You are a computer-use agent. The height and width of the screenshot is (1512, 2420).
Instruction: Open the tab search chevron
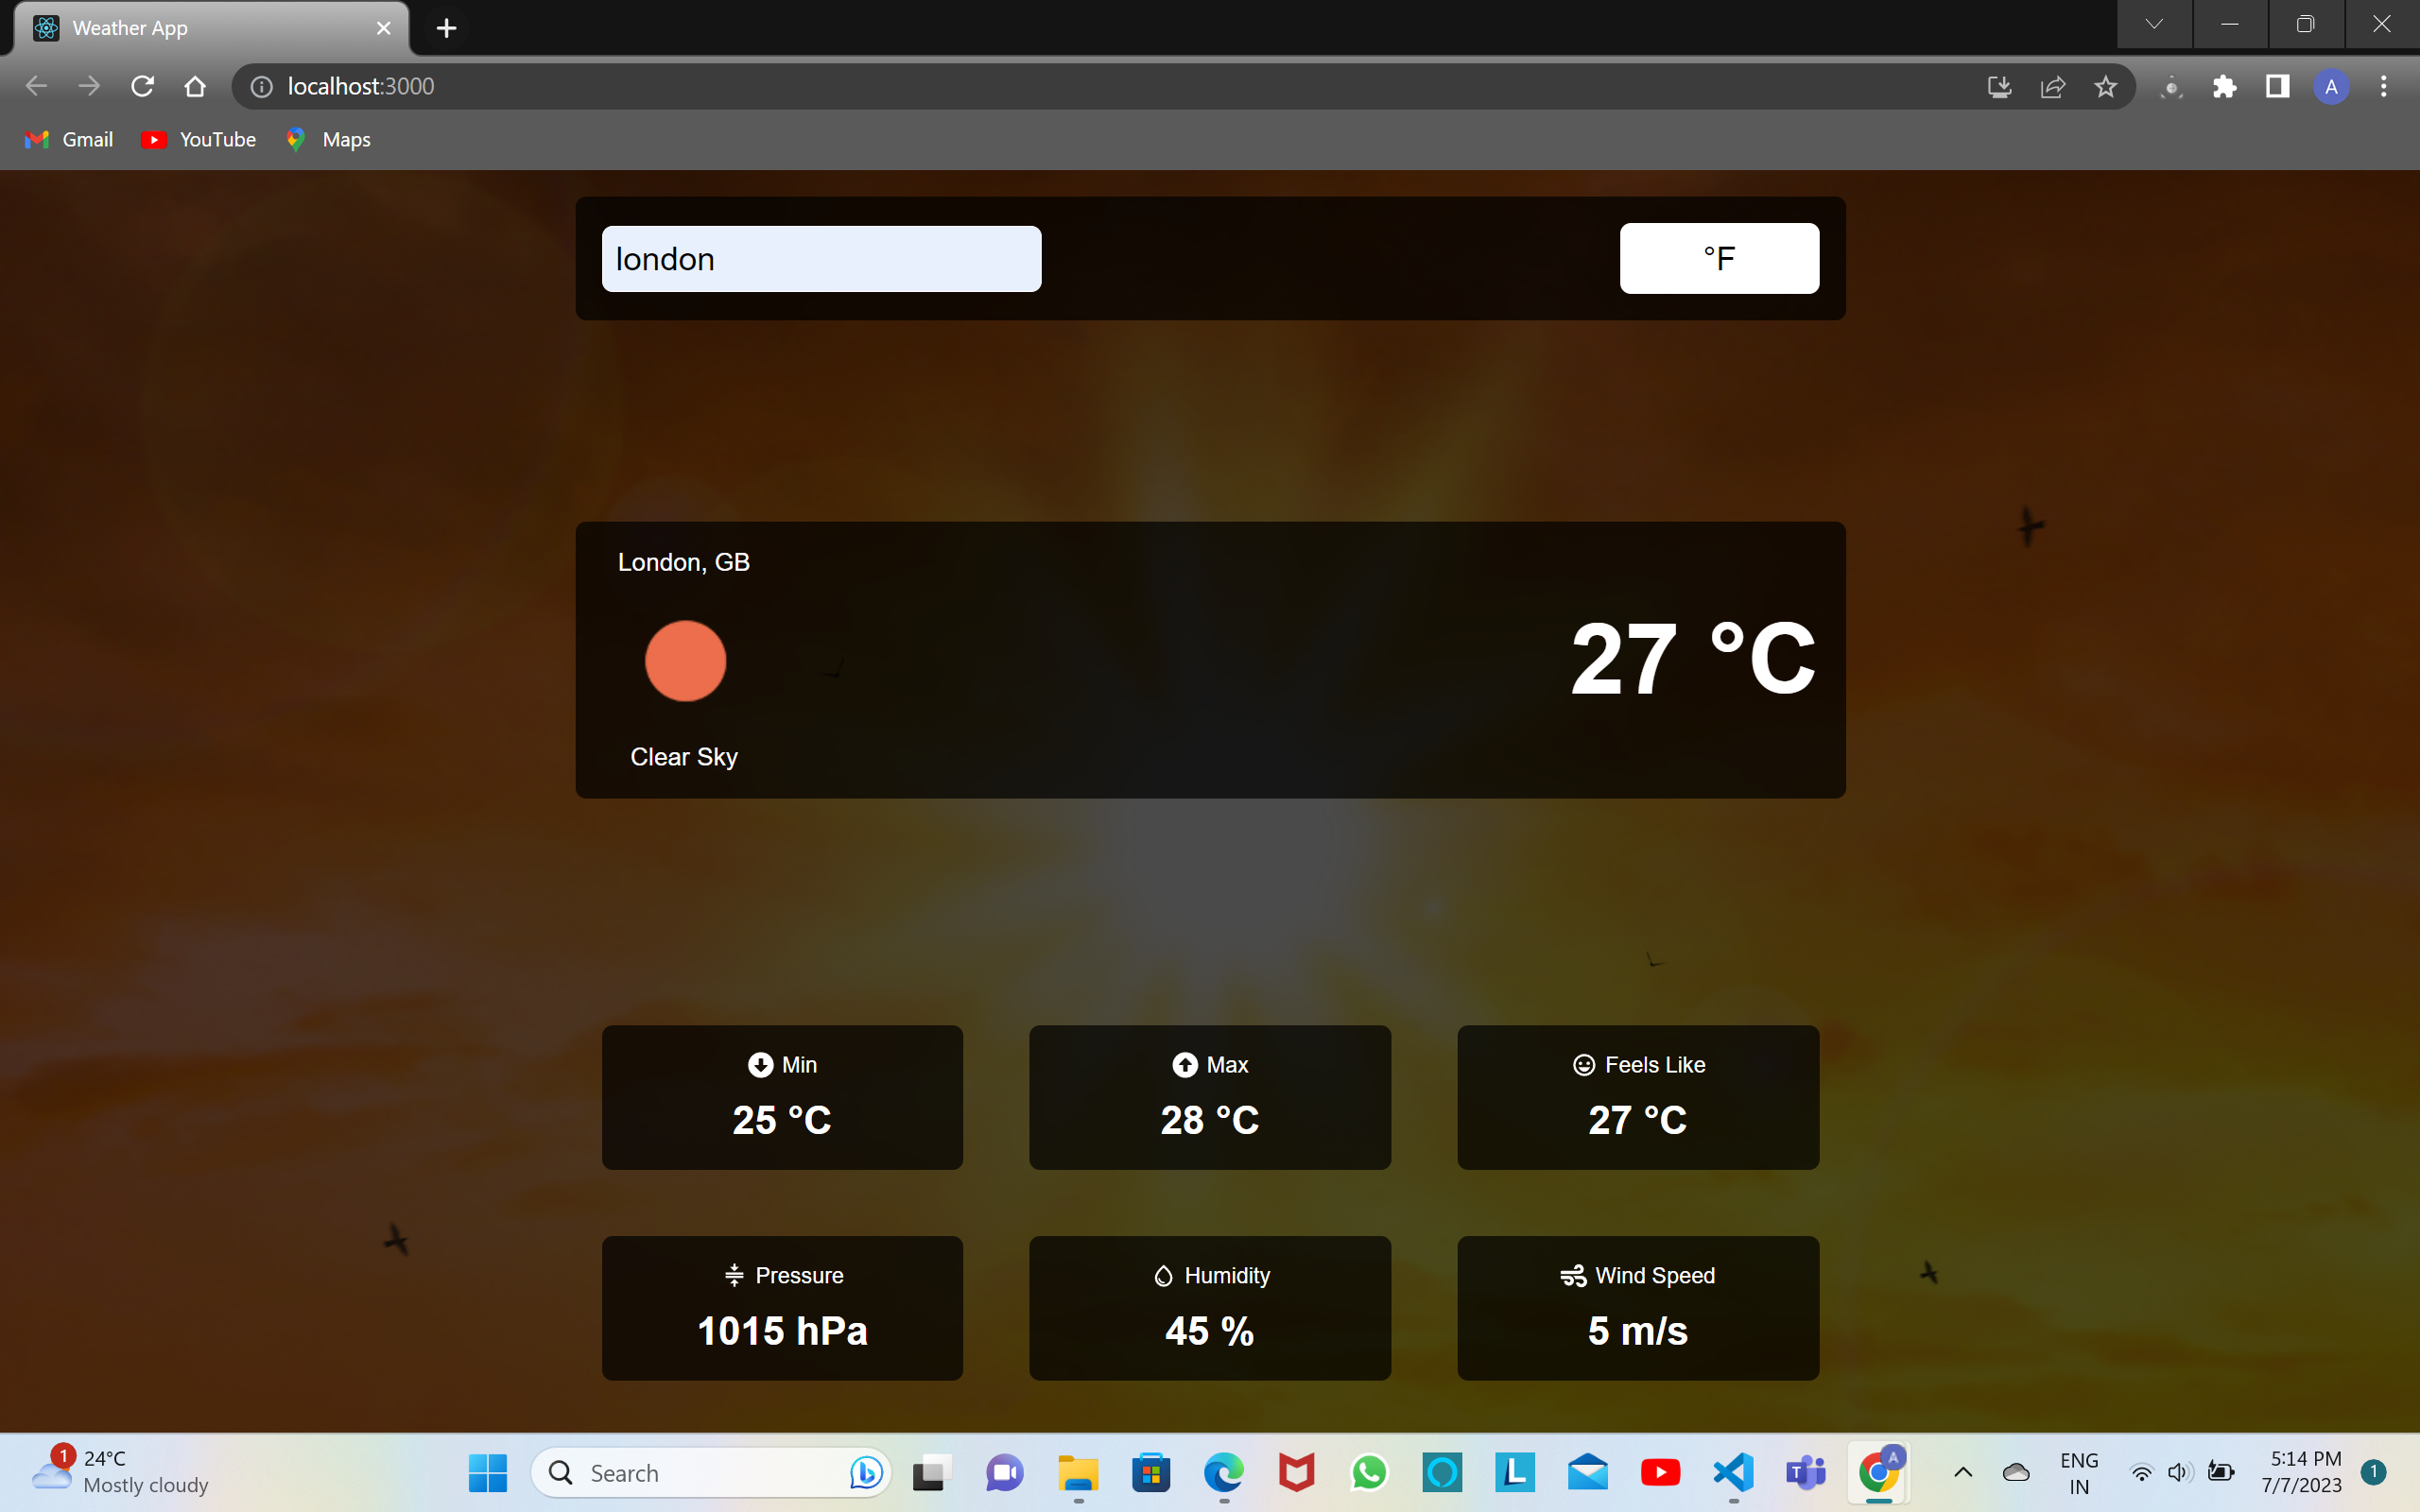(x=2154, y=23)
